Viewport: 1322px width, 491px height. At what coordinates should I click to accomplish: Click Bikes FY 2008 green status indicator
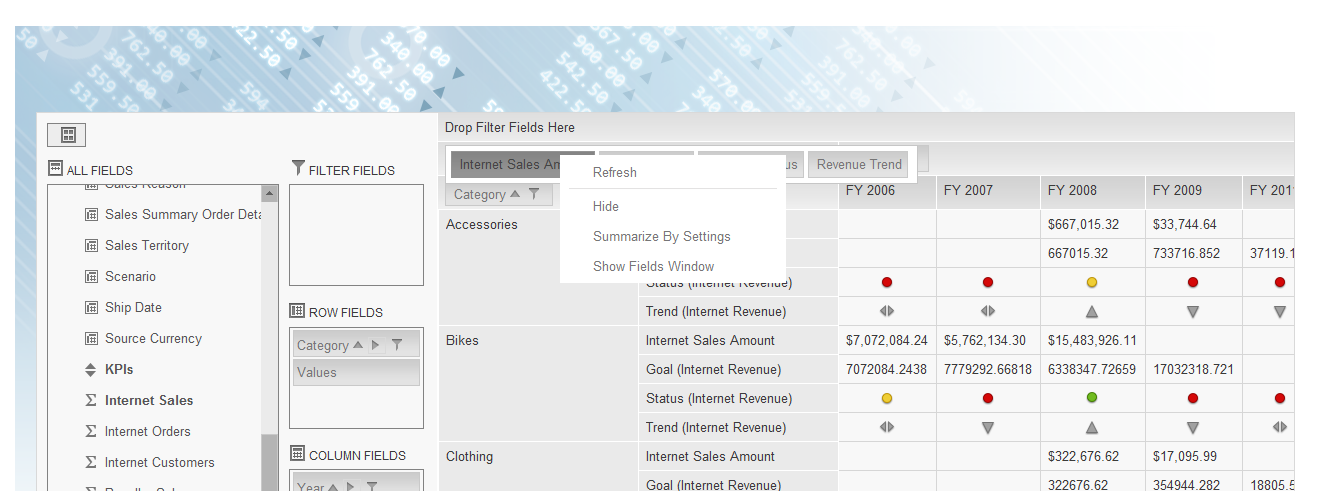tap(1092, 398)
